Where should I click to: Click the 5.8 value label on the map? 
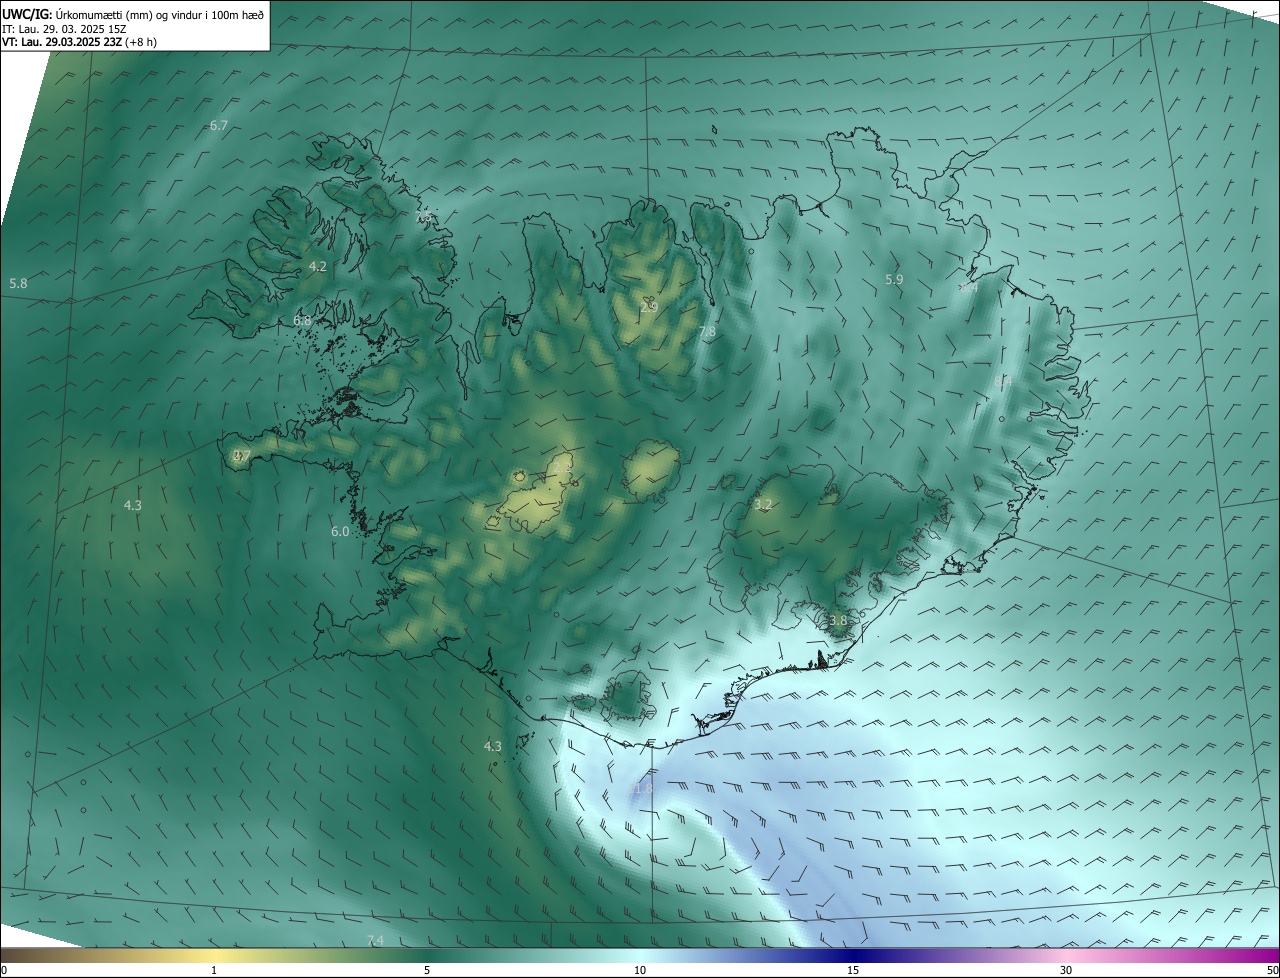(18, 284)
